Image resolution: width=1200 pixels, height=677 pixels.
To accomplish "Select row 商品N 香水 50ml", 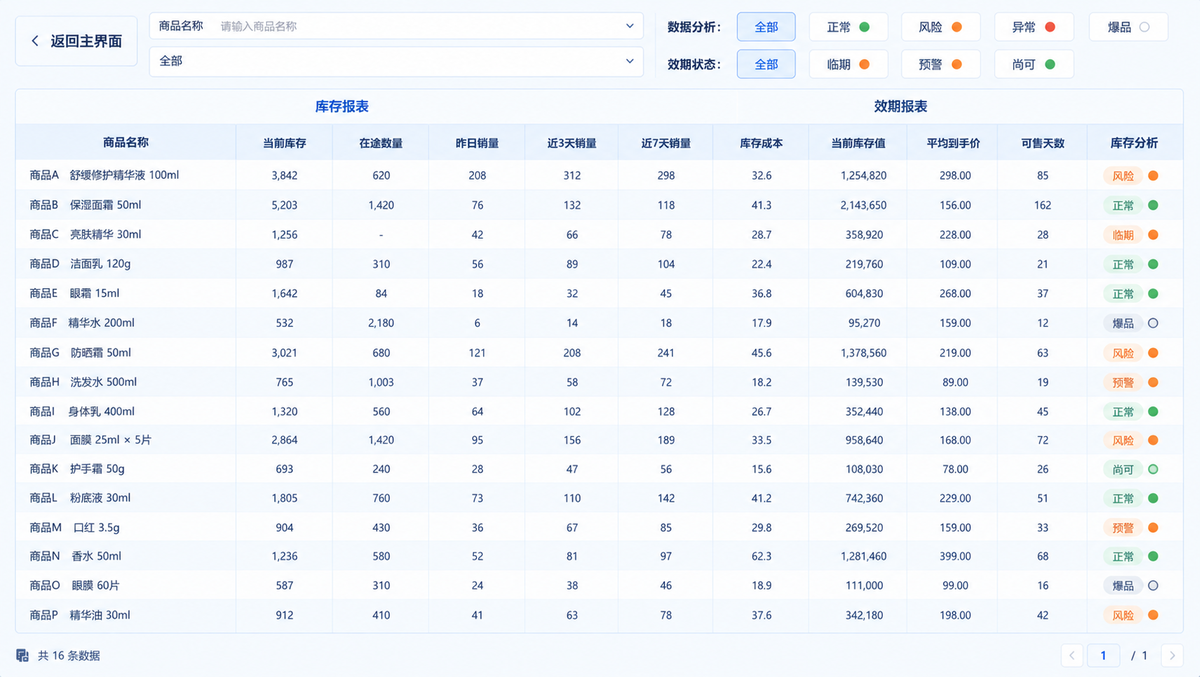I will [x=599, y=557].
